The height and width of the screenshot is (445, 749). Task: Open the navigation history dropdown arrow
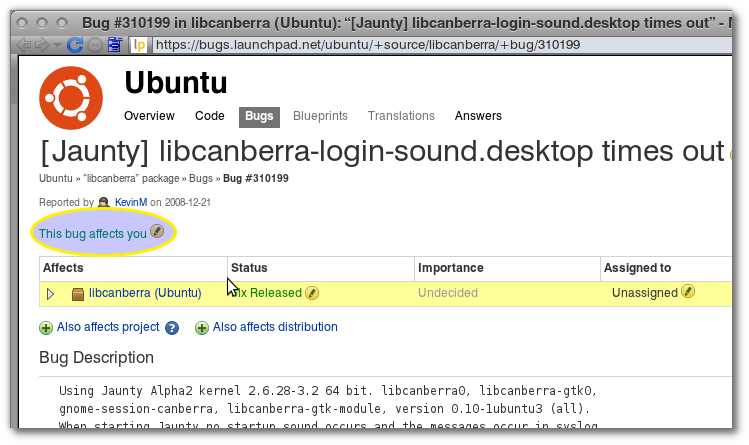57,46
